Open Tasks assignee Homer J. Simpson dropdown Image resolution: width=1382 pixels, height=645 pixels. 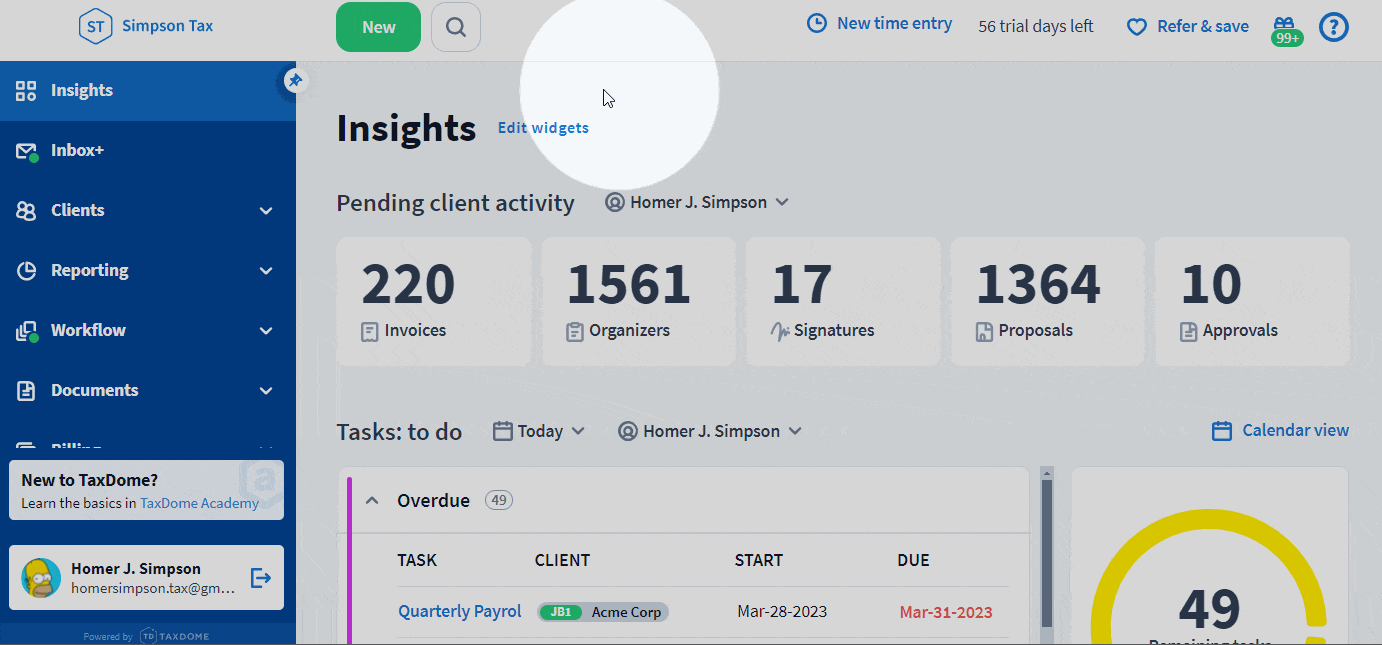pyautogui.click(x=710, y=431)
